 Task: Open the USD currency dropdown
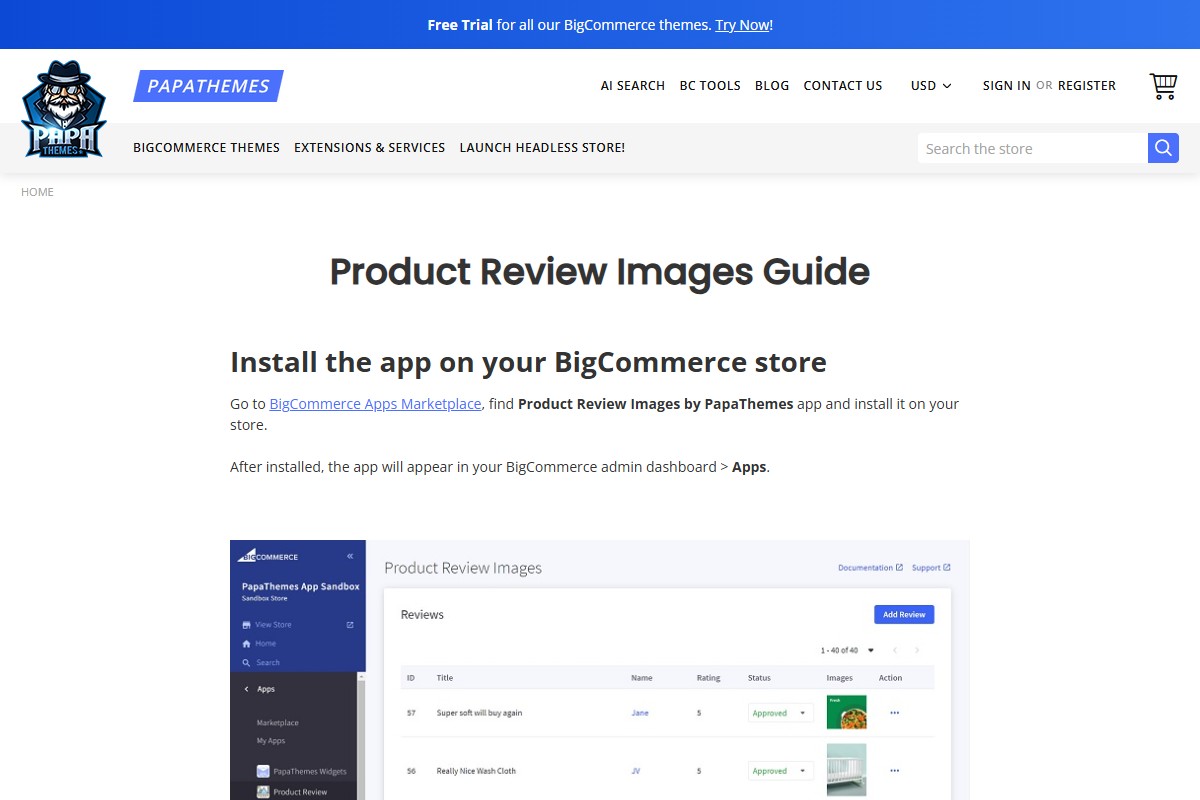[x=929, y=86]
